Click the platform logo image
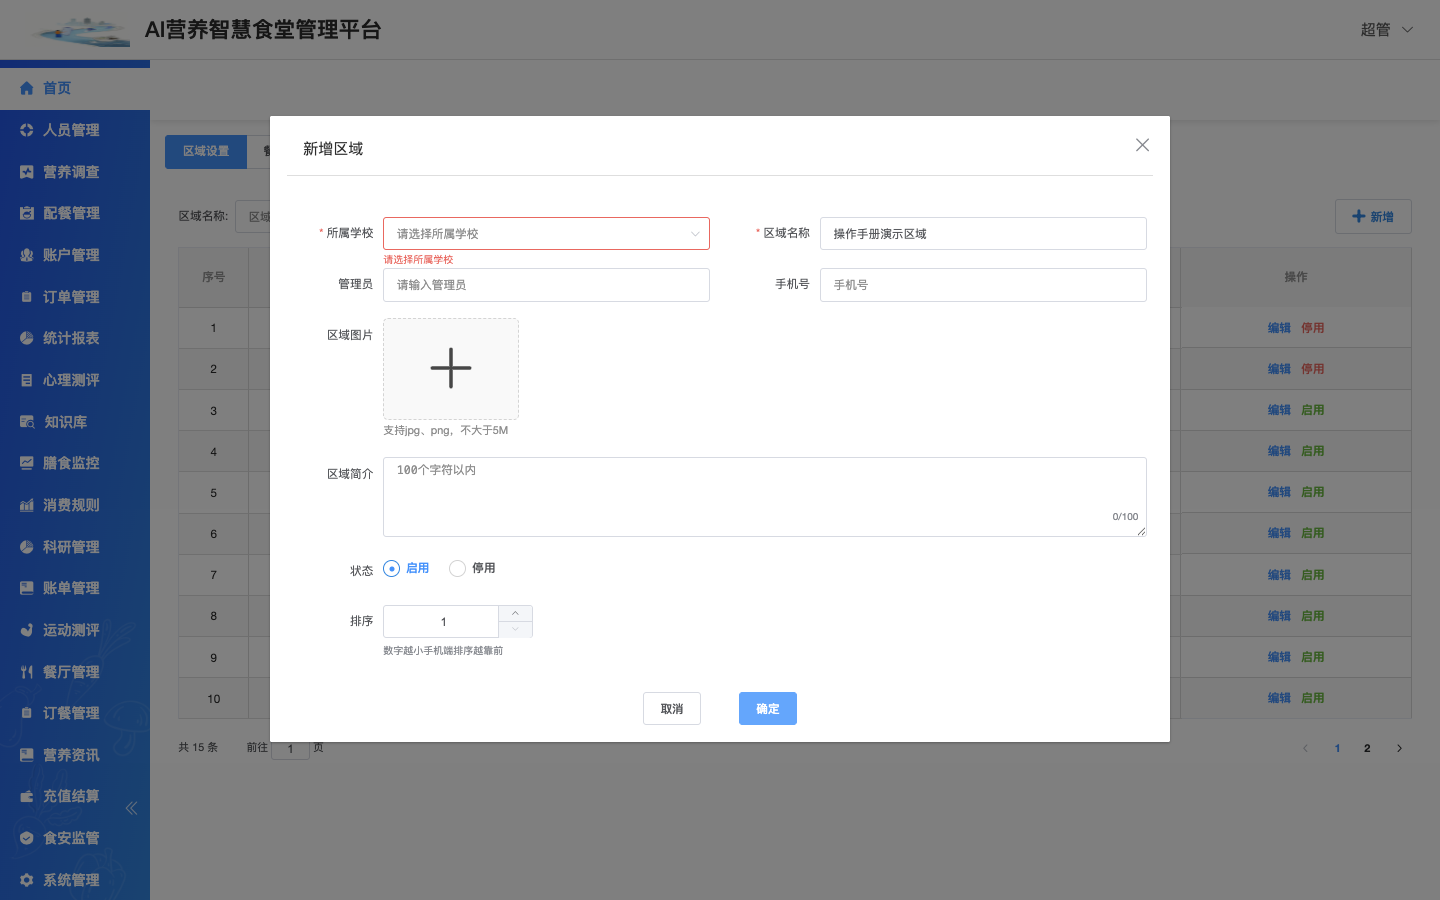Image resolution: width=1440 pixels, height=900 pixels. point(80,31)
